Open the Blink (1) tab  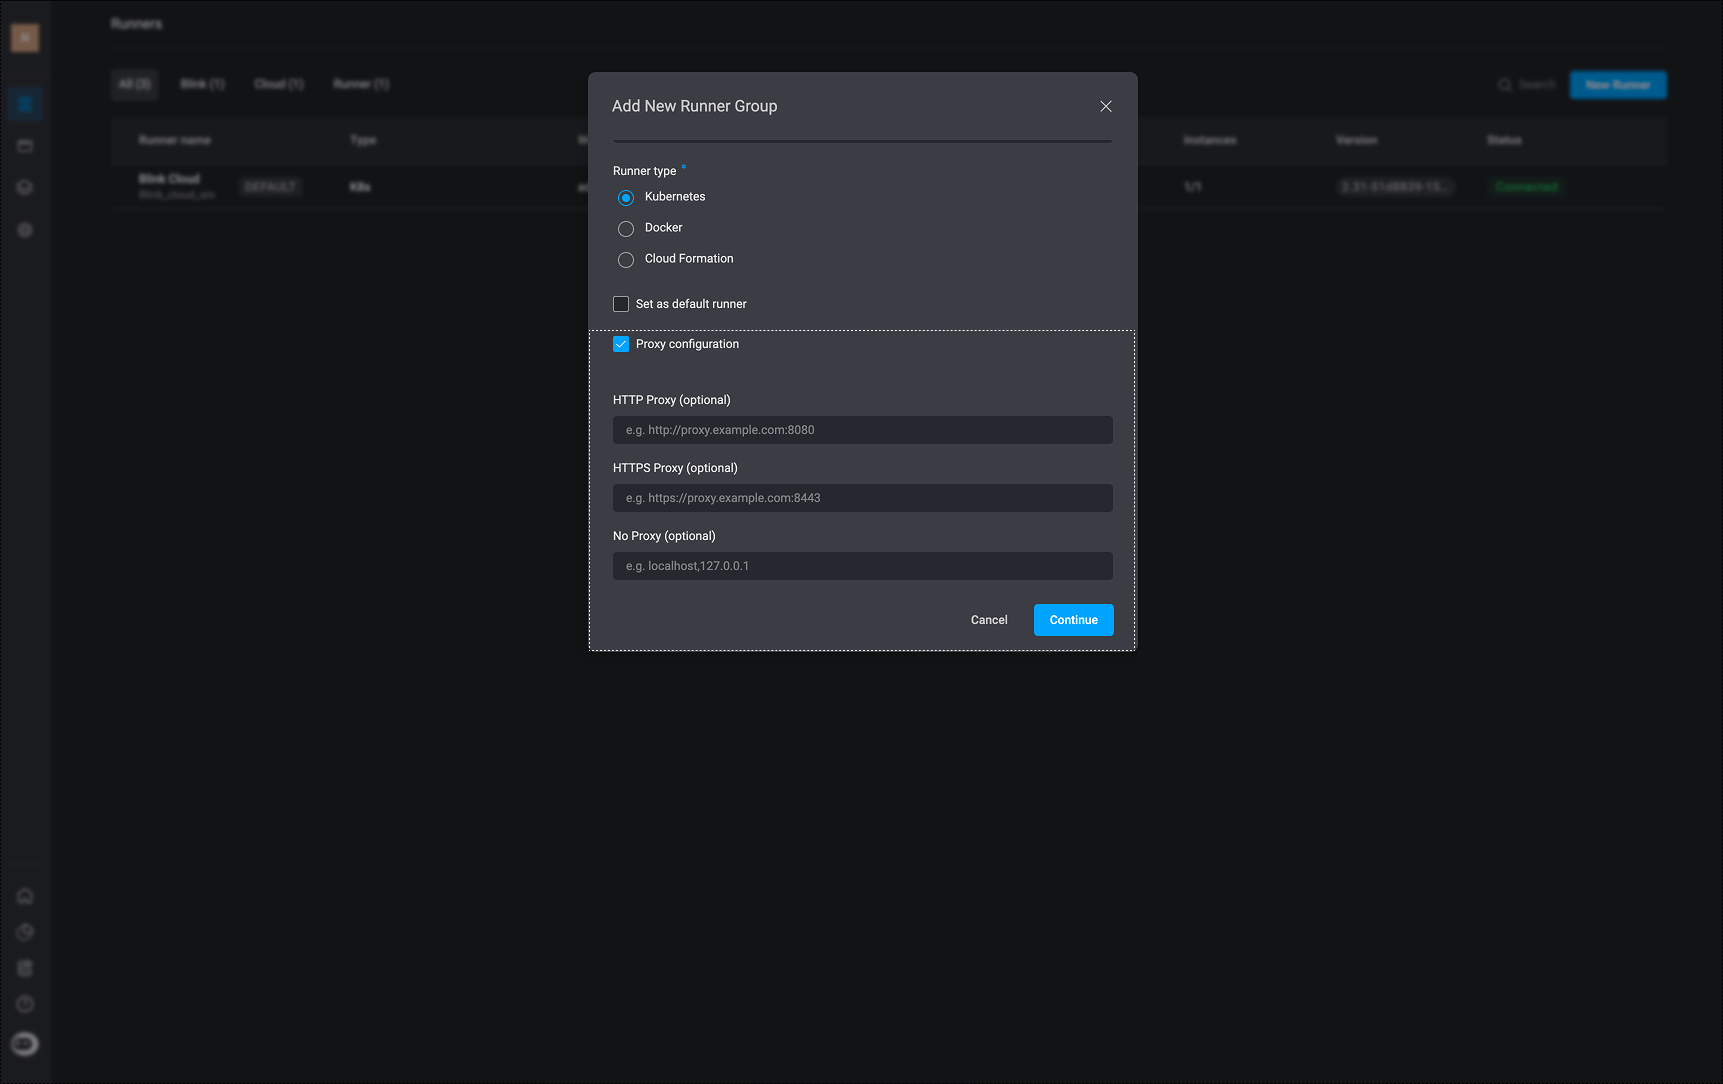[202, 84]
